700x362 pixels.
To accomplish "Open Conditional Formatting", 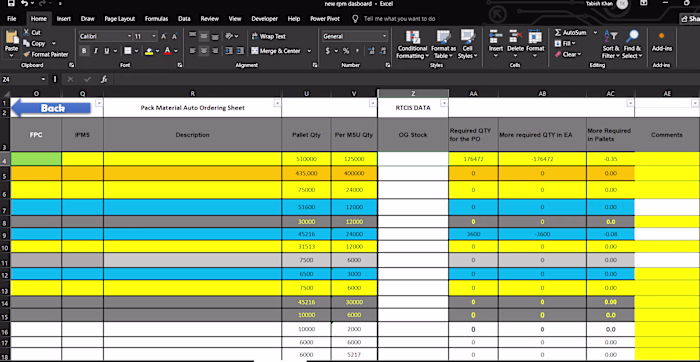I will point(412,45).
